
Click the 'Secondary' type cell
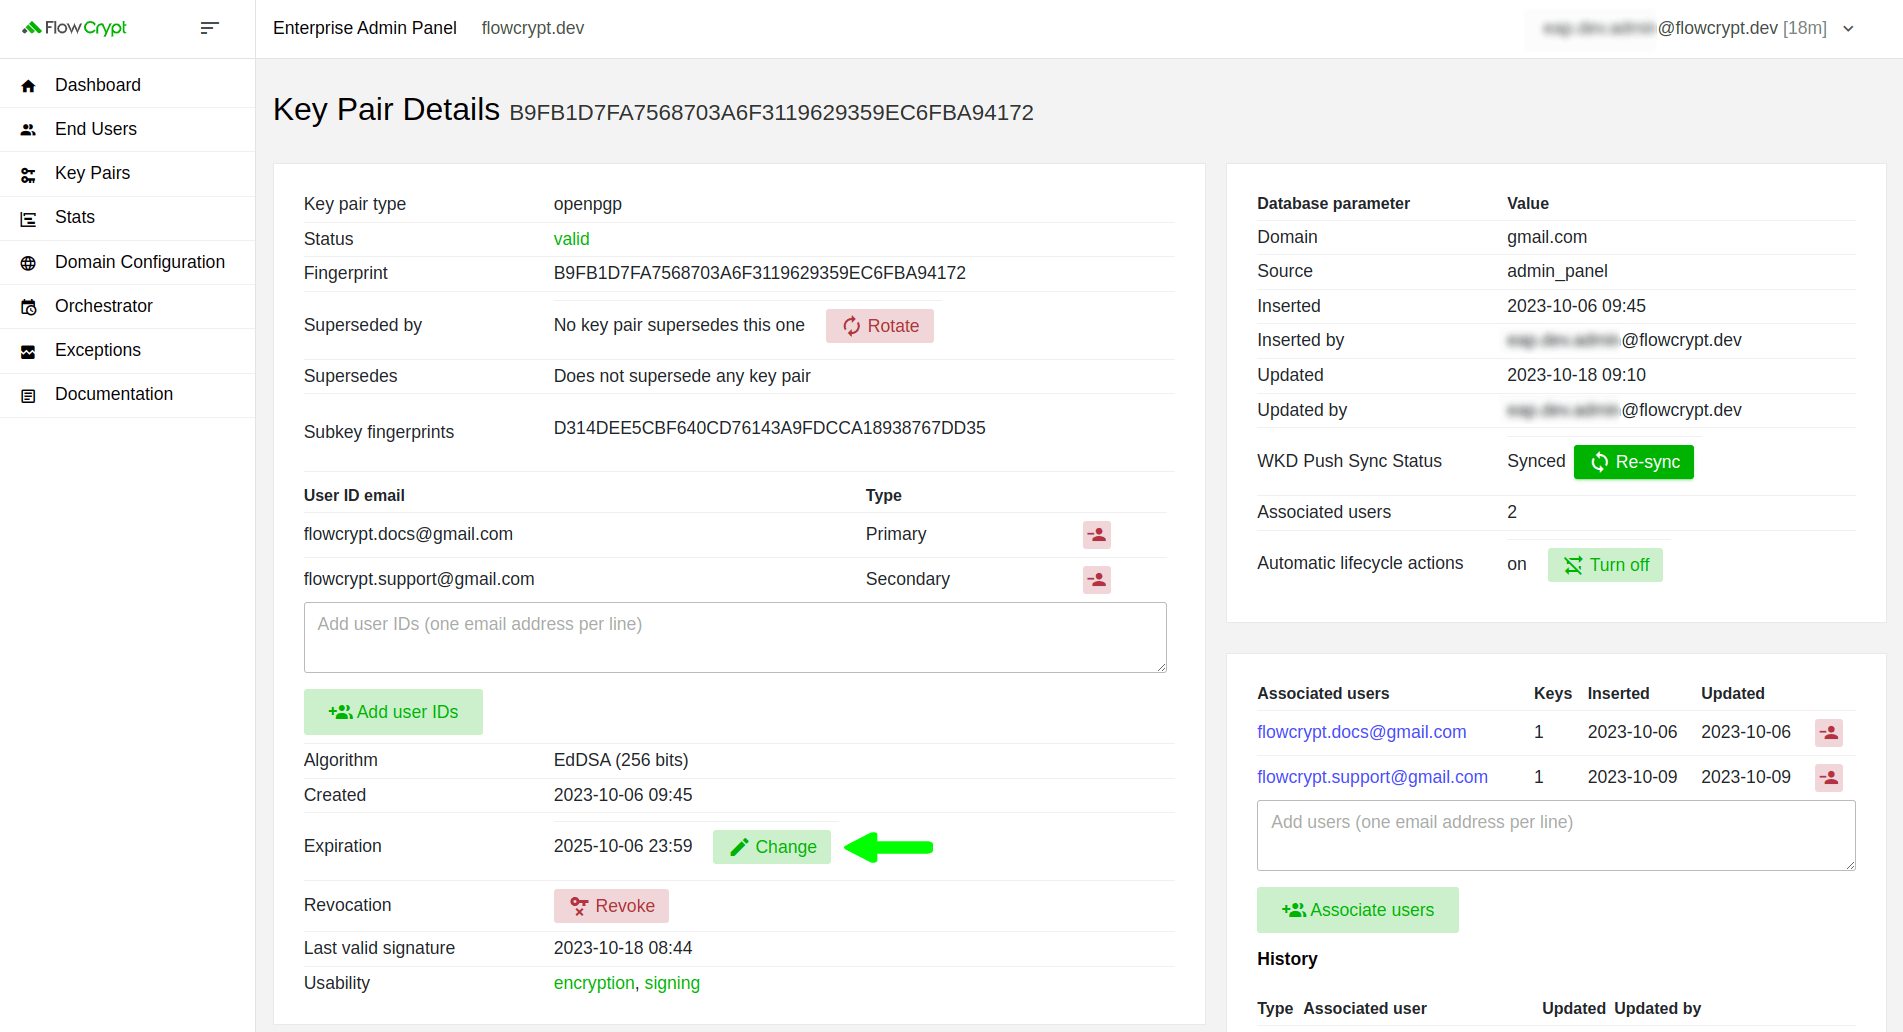point(908,579)
